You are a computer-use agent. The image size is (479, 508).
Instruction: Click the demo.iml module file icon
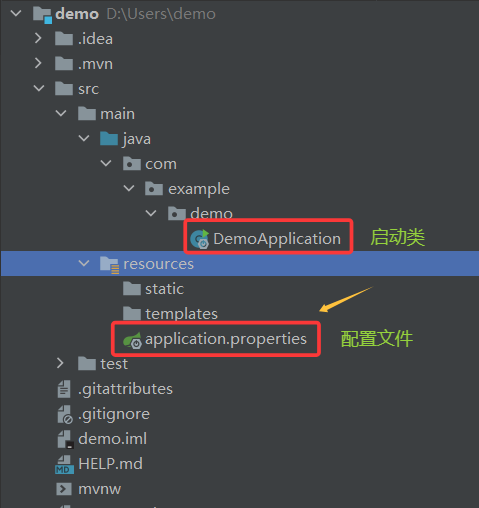pos(65,439)
